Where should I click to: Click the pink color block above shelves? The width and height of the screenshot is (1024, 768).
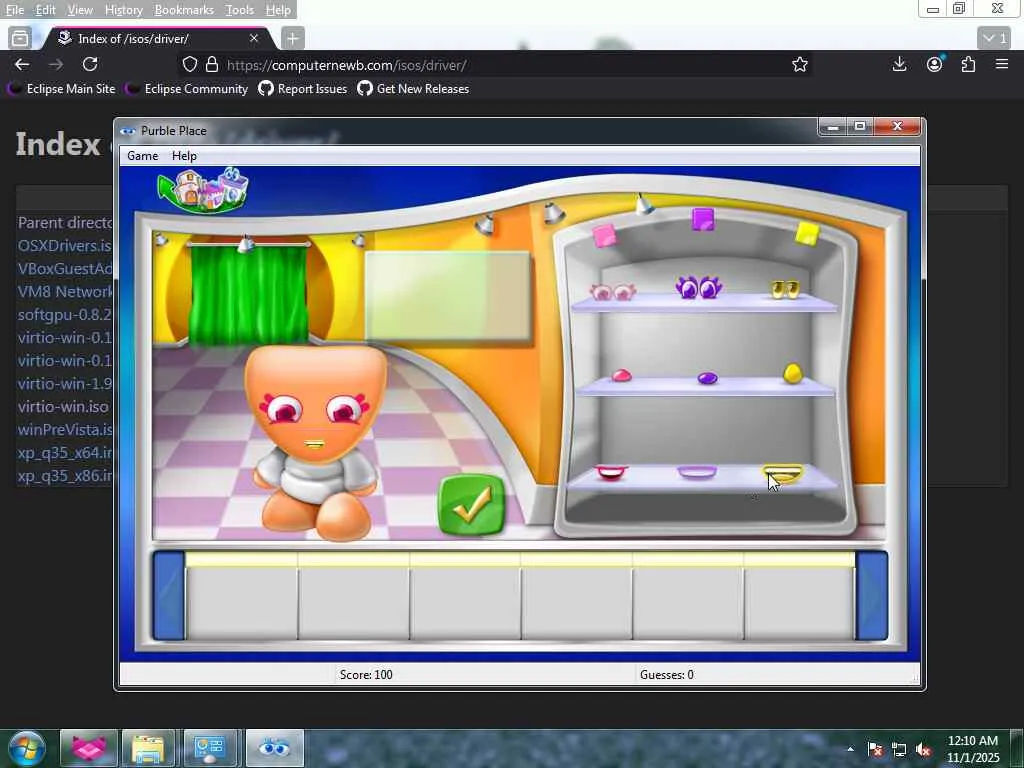(x=604, y=236)
